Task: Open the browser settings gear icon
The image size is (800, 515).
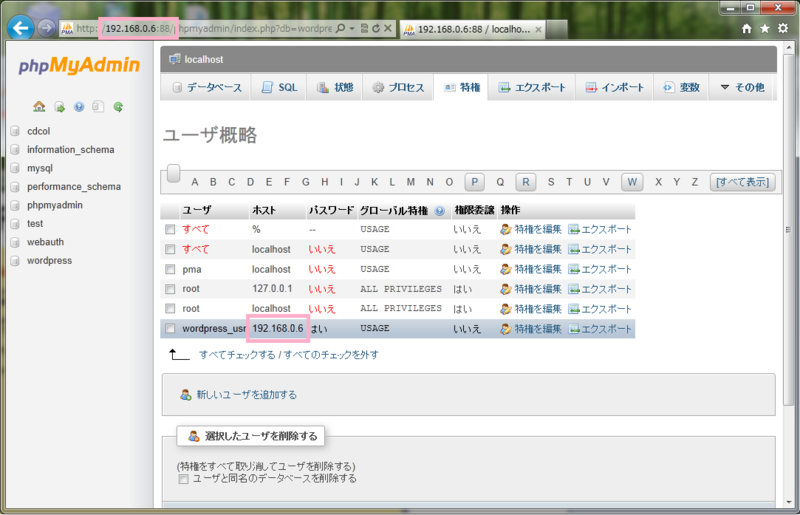Action: [783, 29]
